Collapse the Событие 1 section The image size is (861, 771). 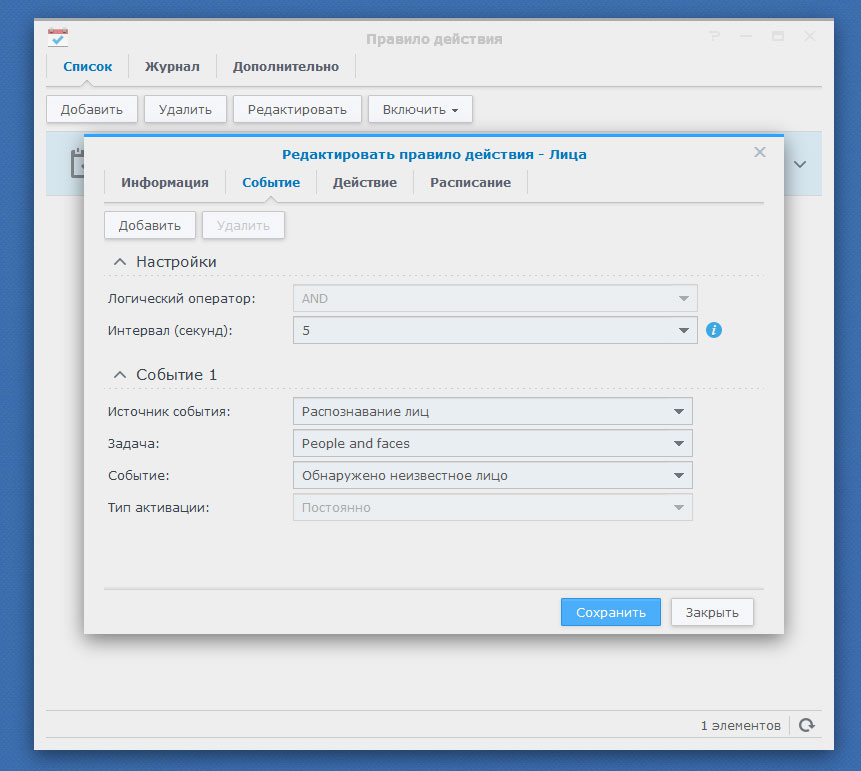coord(120,375)
